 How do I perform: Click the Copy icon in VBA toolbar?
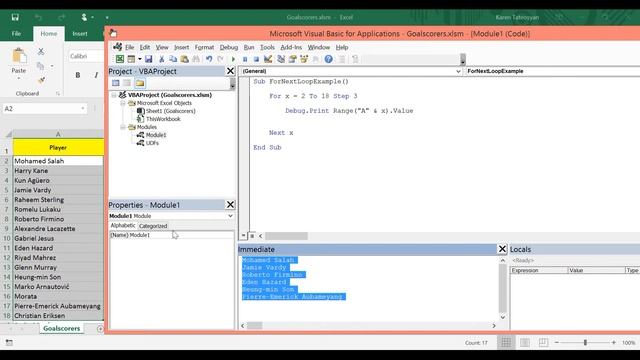[173, 59]
